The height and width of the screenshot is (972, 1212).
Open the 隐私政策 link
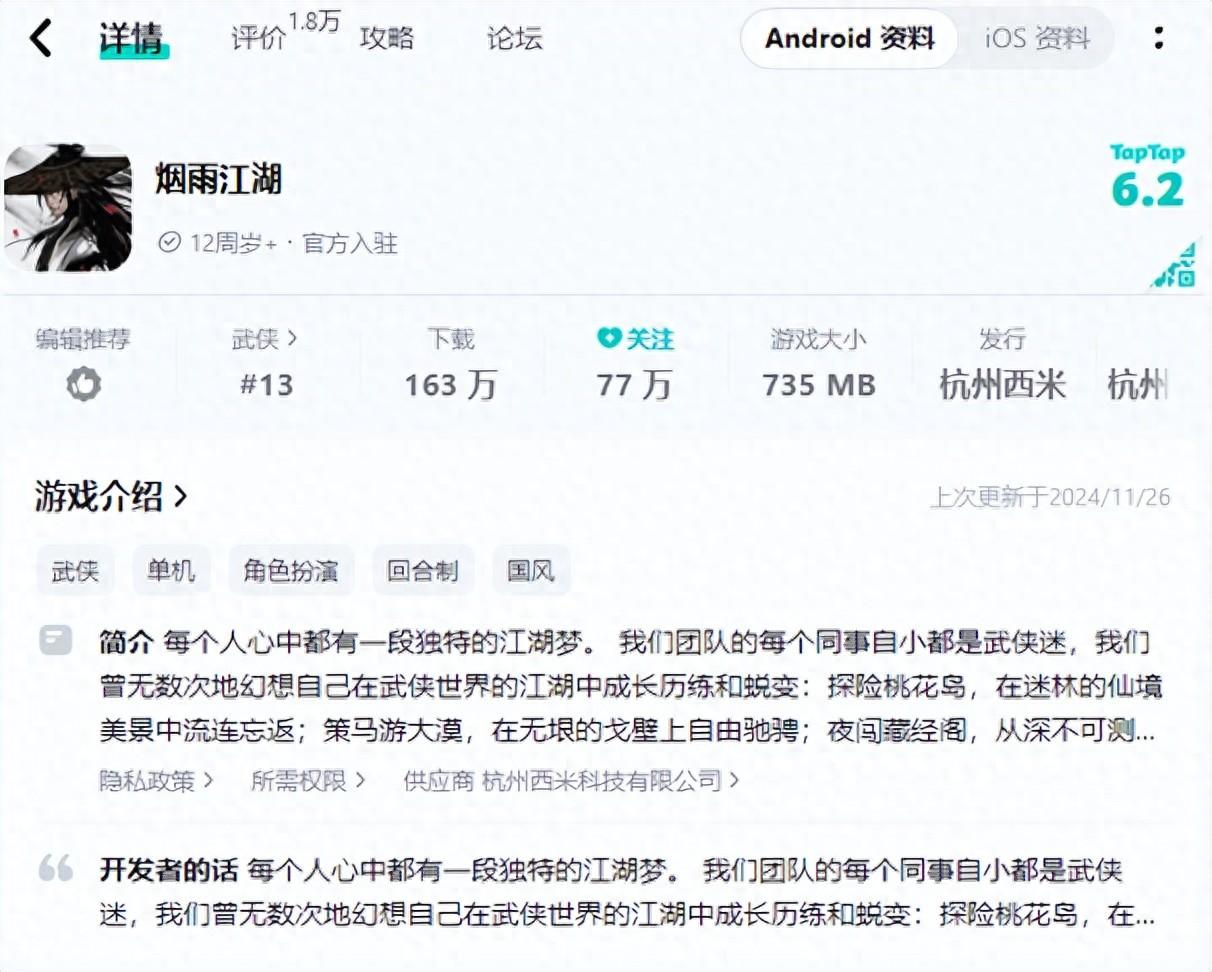(x=156, y=780)
